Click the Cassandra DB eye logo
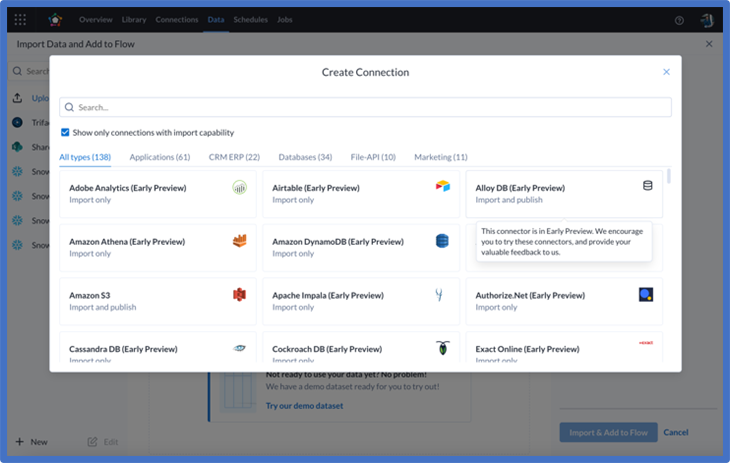Image resolution: width=730 pixels, height=463 pixels. [x=239, y=348]
